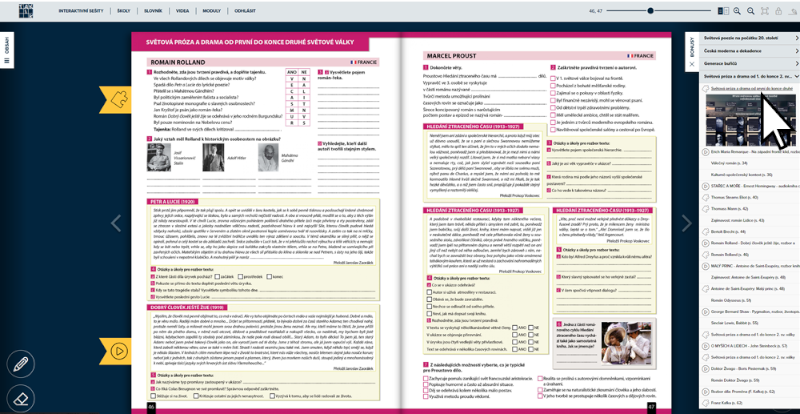
Task: Open the Obsah contents side tab
Action: [x=7, y=50]
